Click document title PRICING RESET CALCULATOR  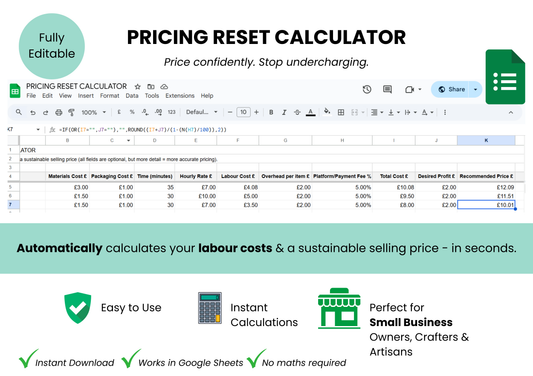[x=76, y=86]
